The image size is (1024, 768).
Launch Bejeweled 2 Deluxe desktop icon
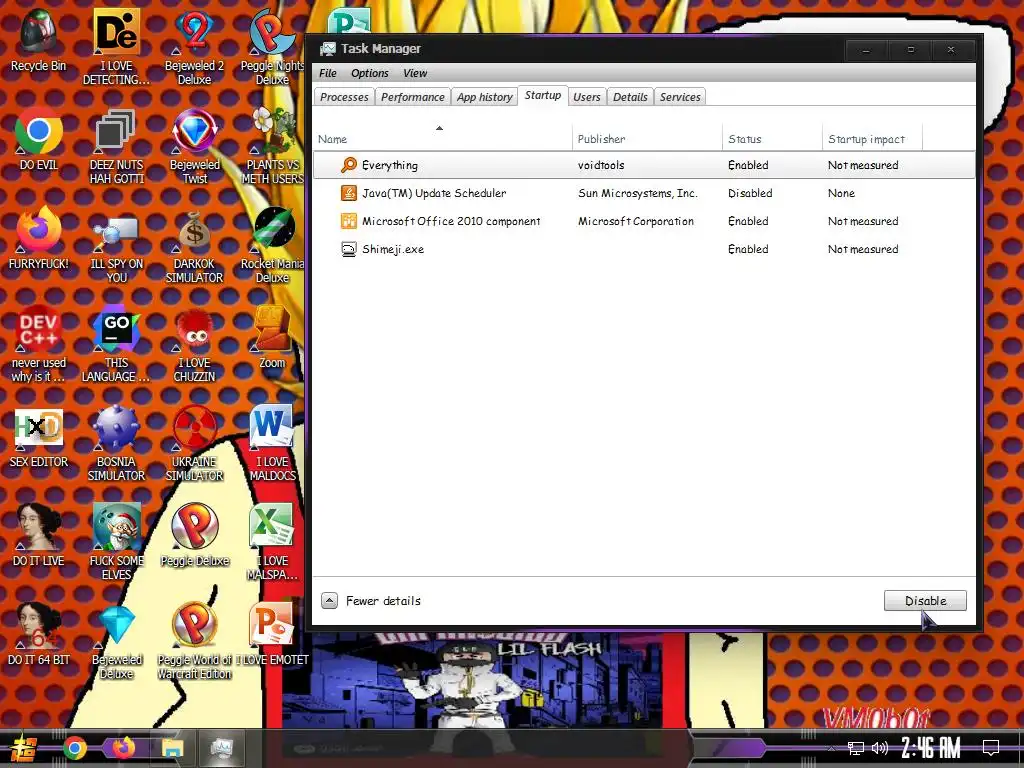click(195, 47)
